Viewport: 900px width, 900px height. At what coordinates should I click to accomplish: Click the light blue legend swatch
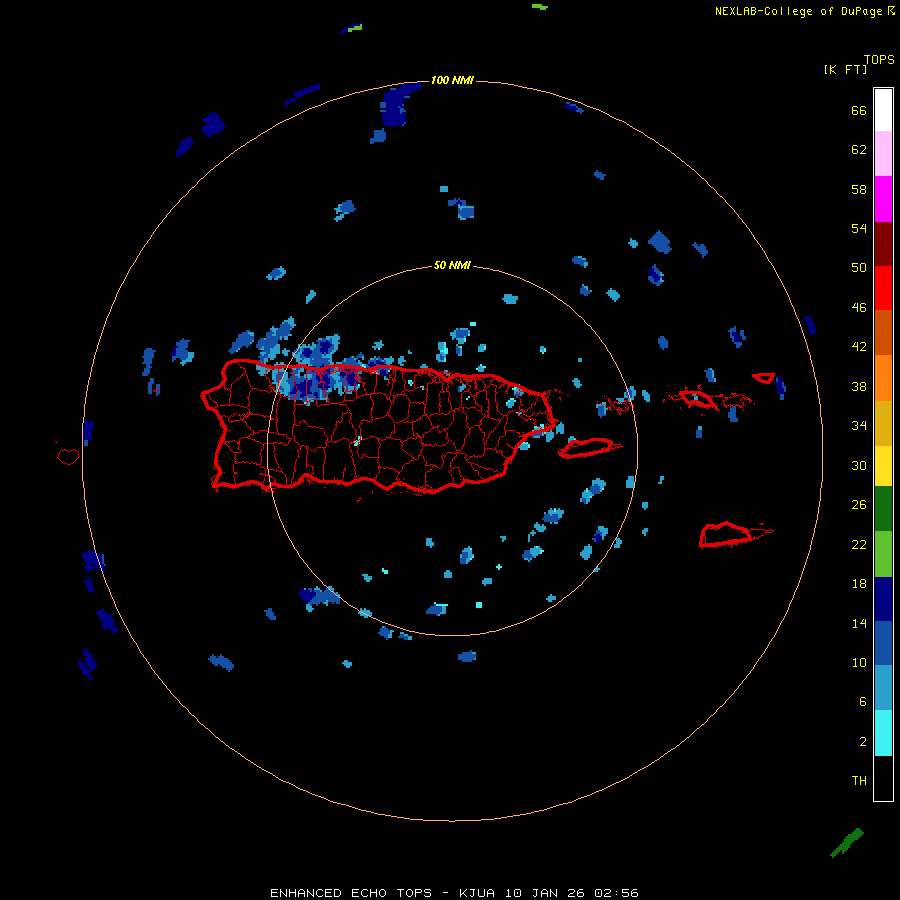[x=883, y=687]
